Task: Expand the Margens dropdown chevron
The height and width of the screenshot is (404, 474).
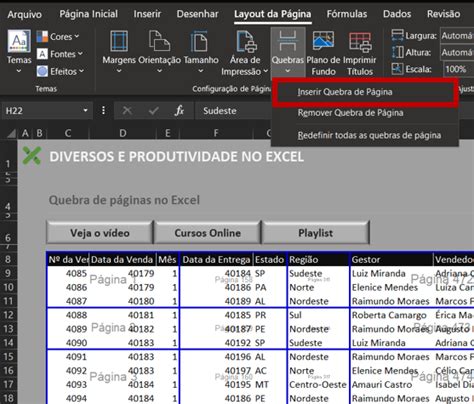Action: click(x=119, y=71)
